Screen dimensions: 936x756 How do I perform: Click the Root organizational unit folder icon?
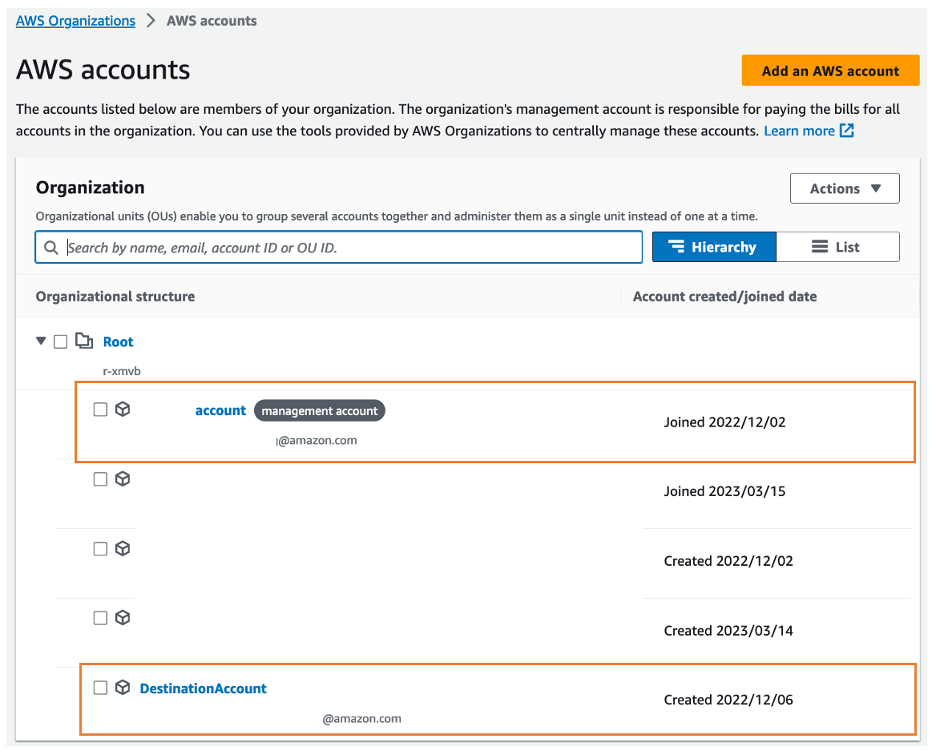(x=84, y=341)
